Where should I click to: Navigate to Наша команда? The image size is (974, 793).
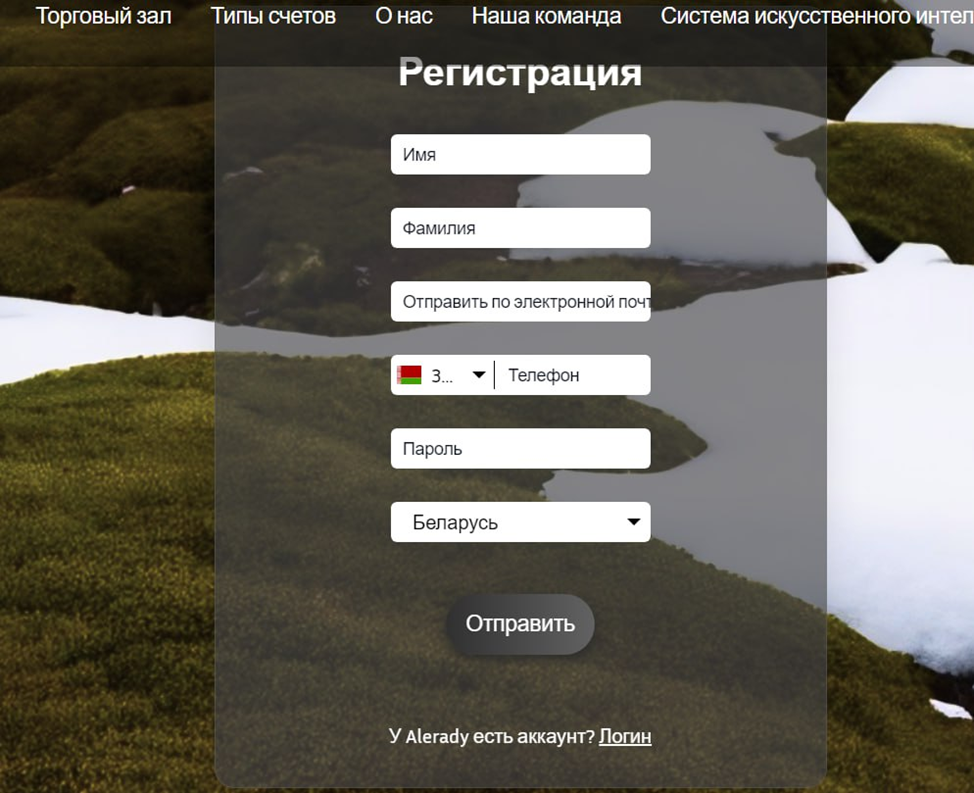(x=546, y=16)
